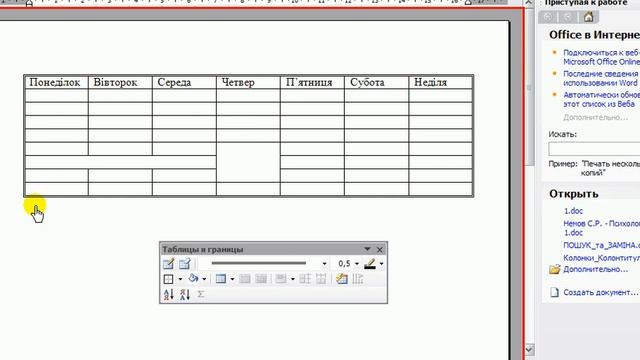
Task: Select the Draw Table pencil tool
Action: coord(168,264)
